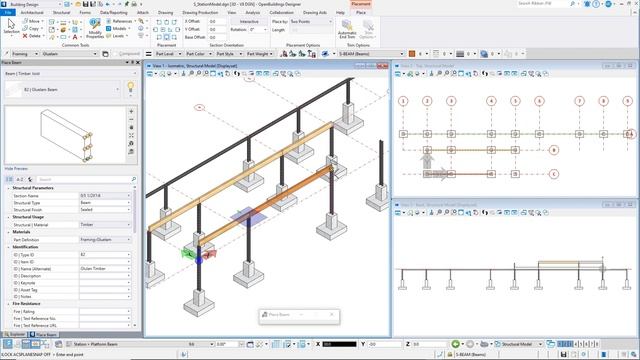This screenshot has height=360, width=640.
Task: Toggle view number 1 in view group
Action: (x=560, y=344)
